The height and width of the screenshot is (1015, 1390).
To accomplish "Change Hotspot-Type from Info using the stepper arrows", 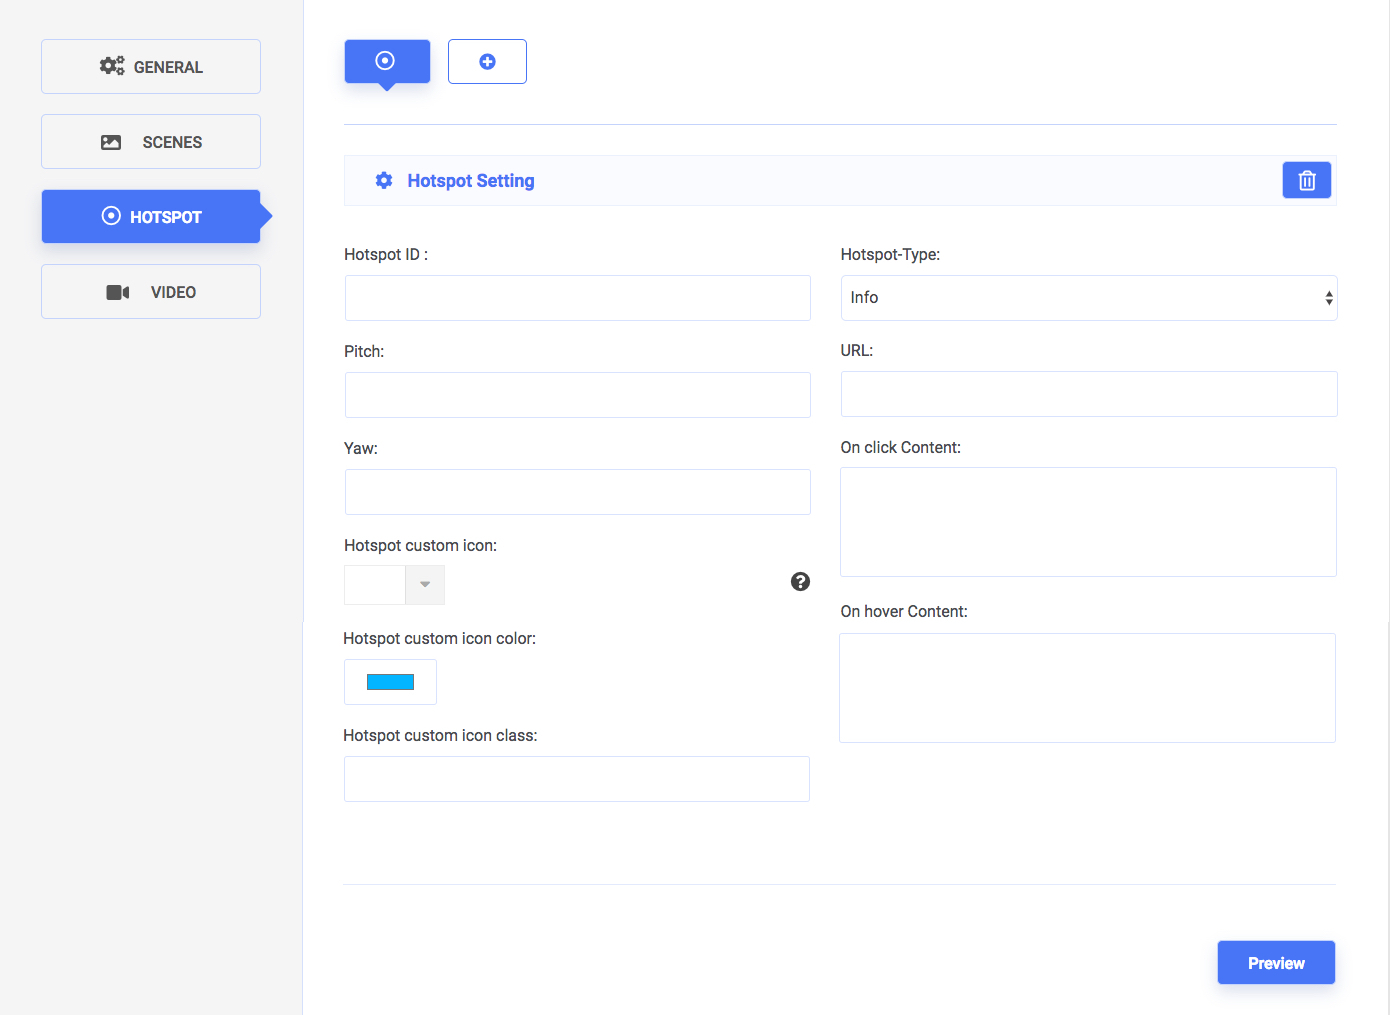I will pyautogui.click(x=1328, y=298).
